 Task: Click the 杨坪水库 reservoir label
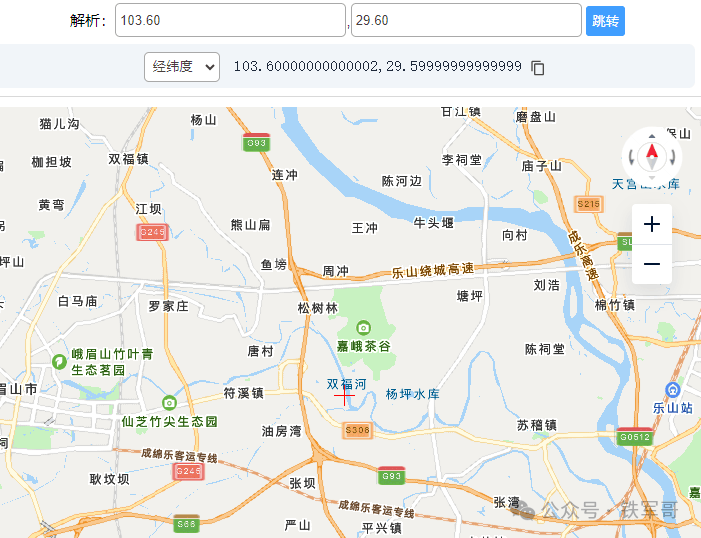(413, 394)
